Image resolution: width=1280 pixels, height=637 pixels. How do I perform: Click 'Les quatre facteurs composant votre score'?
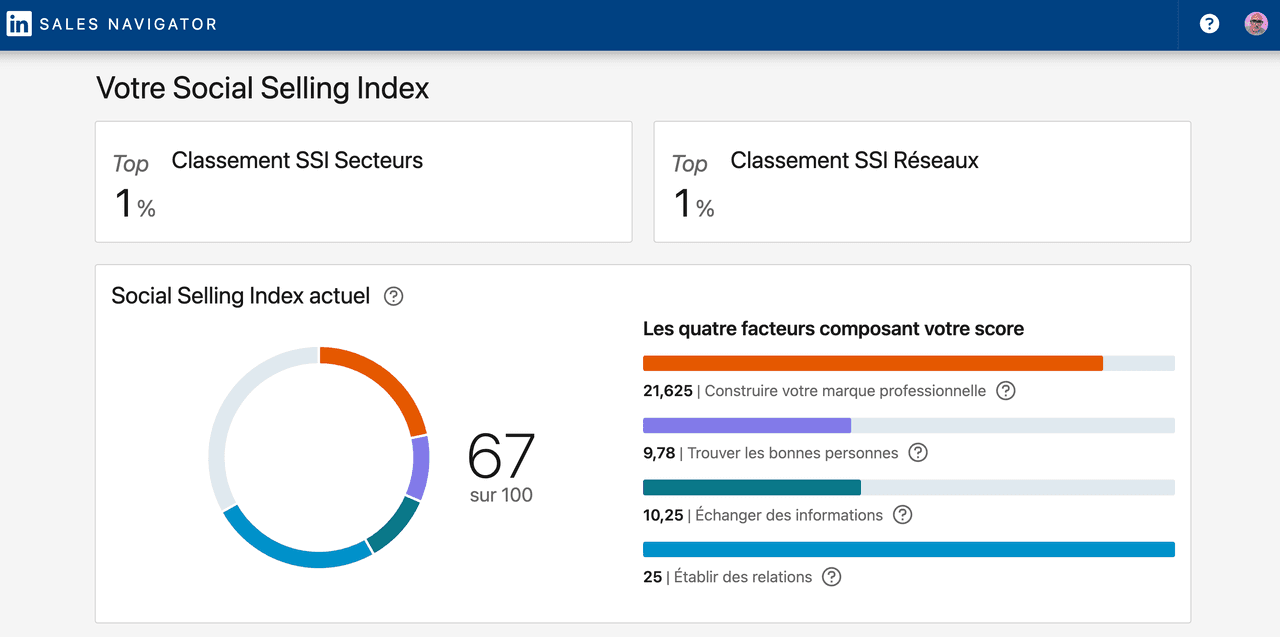click(x=833, y=329)
